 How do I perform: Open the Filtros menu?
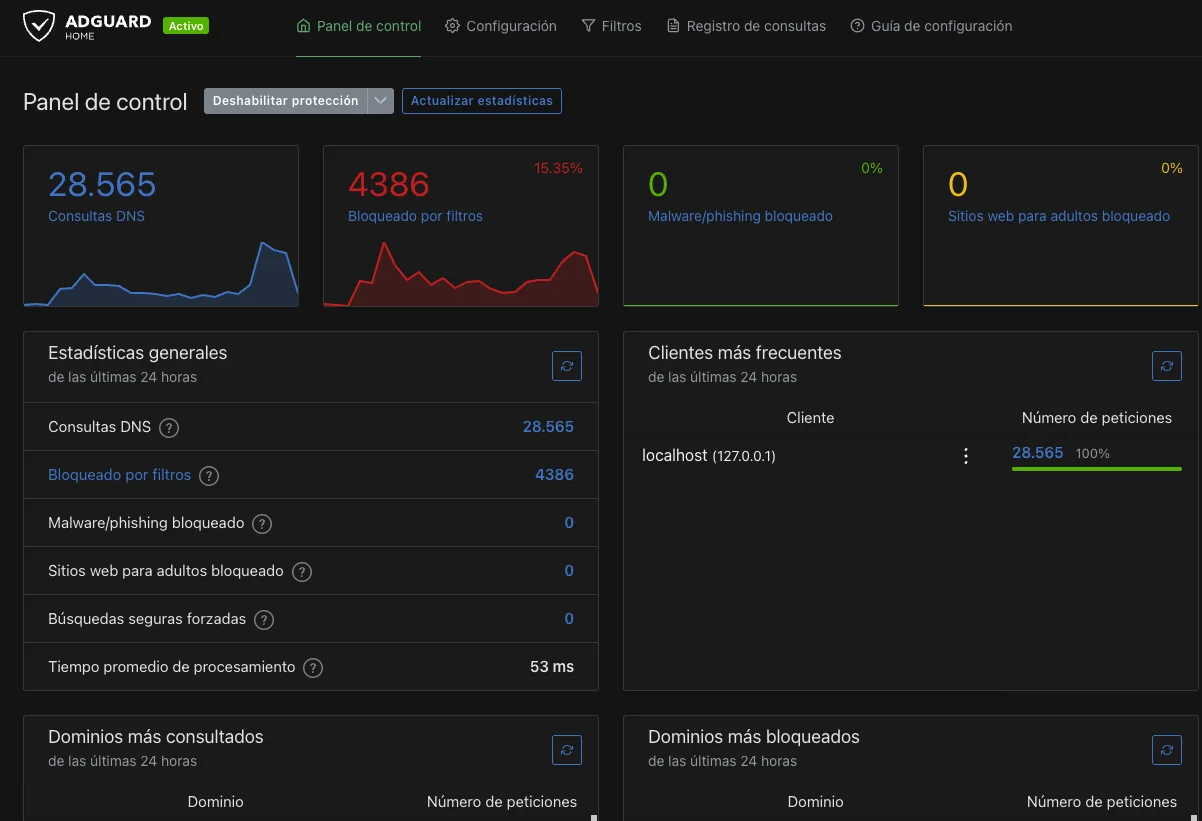611,26
